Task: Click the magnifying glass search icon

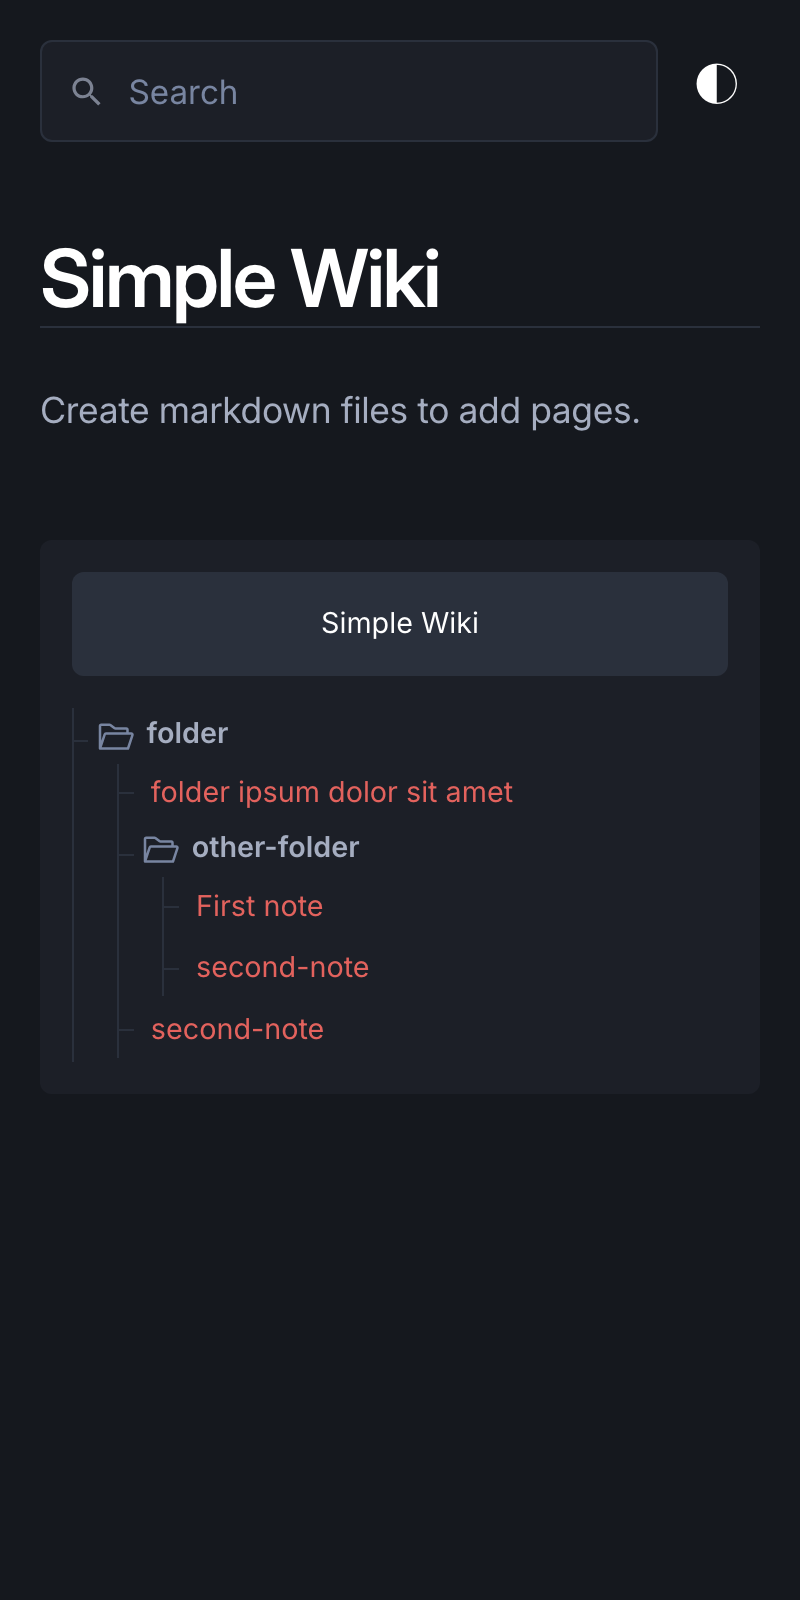Action: pyautogui.click(x=87, y=92)
